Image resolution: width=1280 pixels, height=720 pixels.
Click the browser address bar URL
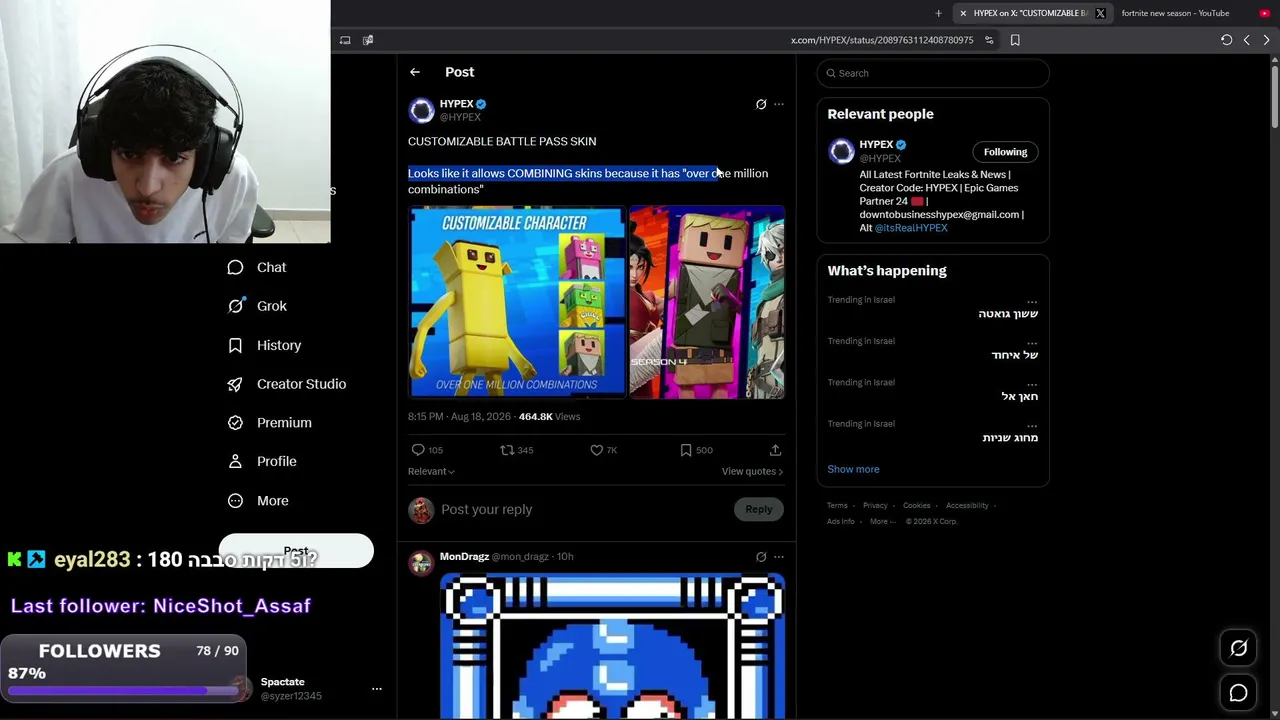coord(882,40)
